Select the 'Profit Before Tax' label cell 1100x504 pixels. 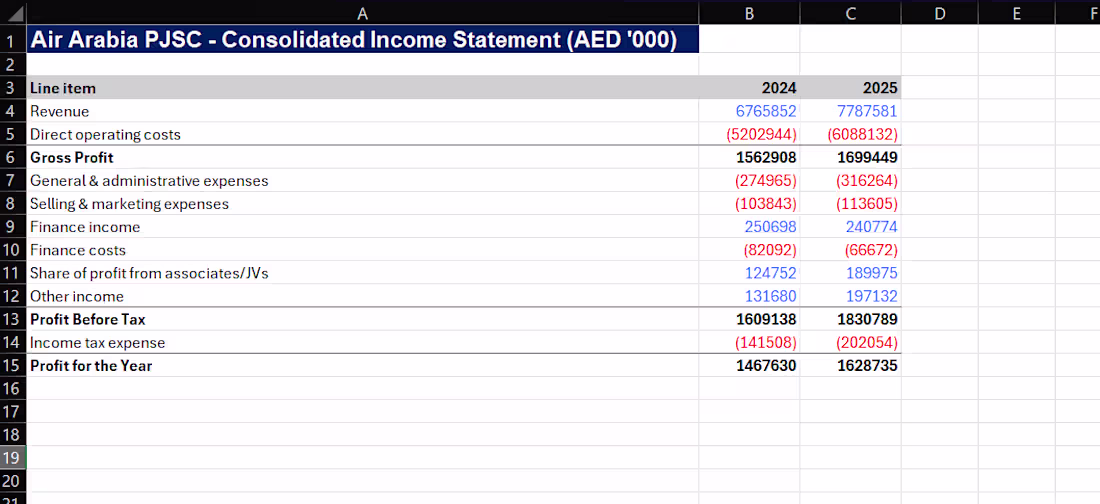pyautogui.click(x=363, y=319)
